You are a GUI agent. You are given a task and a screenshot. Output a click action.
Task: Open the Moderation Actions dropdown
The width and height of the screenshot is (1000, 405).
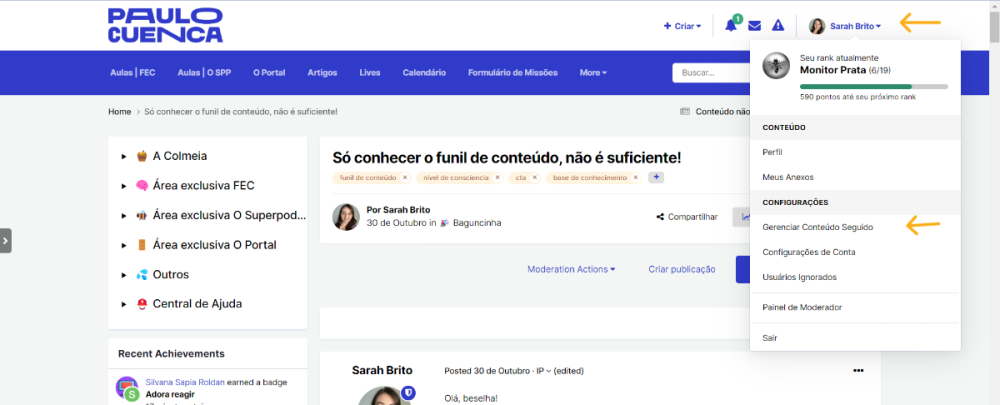pos(571,269)
